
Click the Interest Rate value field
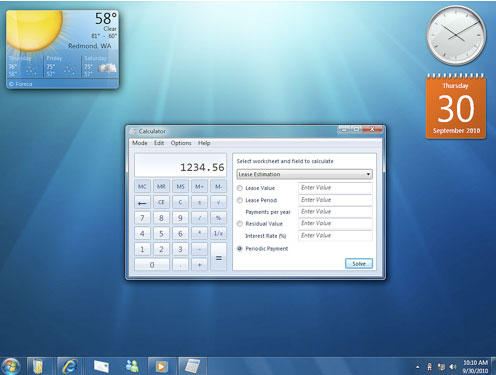click(x=335, y=235)
